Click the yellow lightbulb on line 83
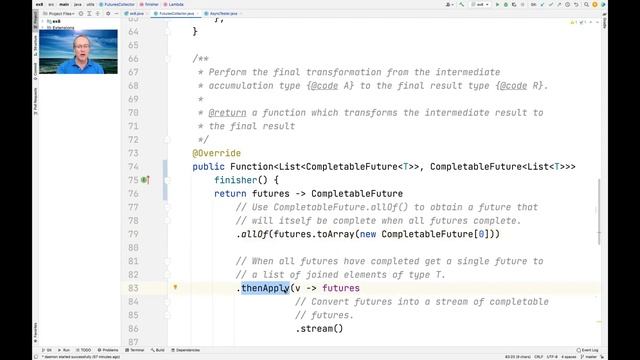This screenshot has width=640, height=360. tap(175, 287)
